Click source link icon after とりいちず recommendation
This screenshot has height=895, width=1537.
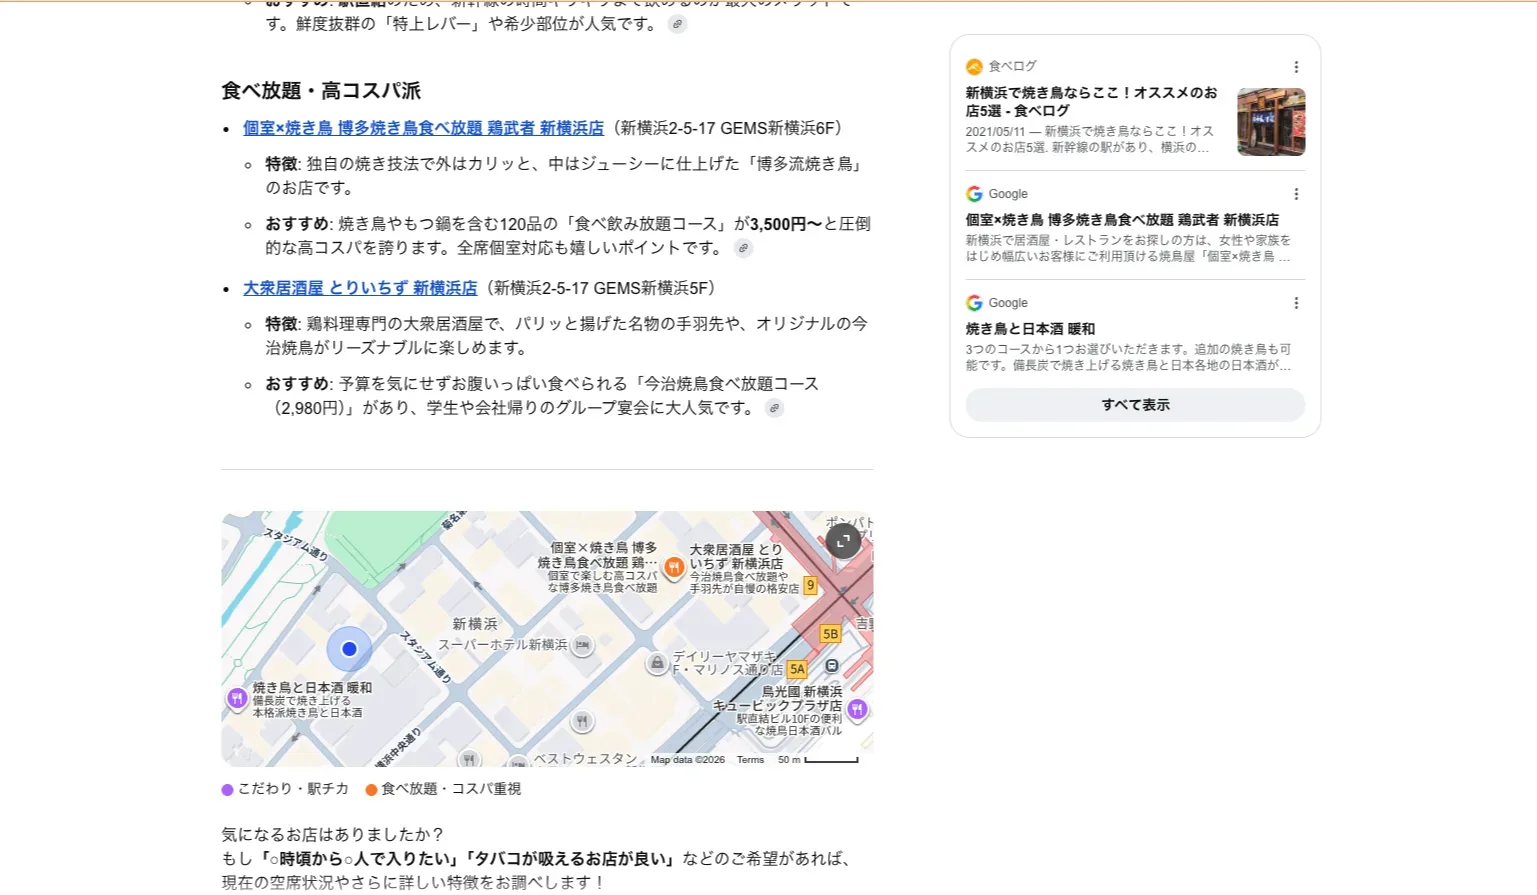pos(774,408)
